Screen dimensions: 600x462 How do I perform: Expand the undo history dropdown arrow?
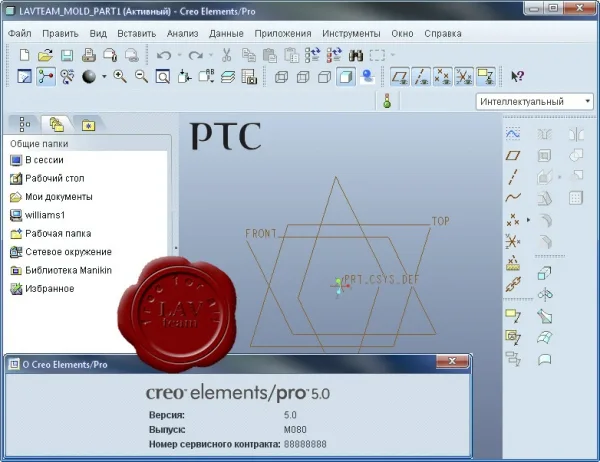coord(179,55)
